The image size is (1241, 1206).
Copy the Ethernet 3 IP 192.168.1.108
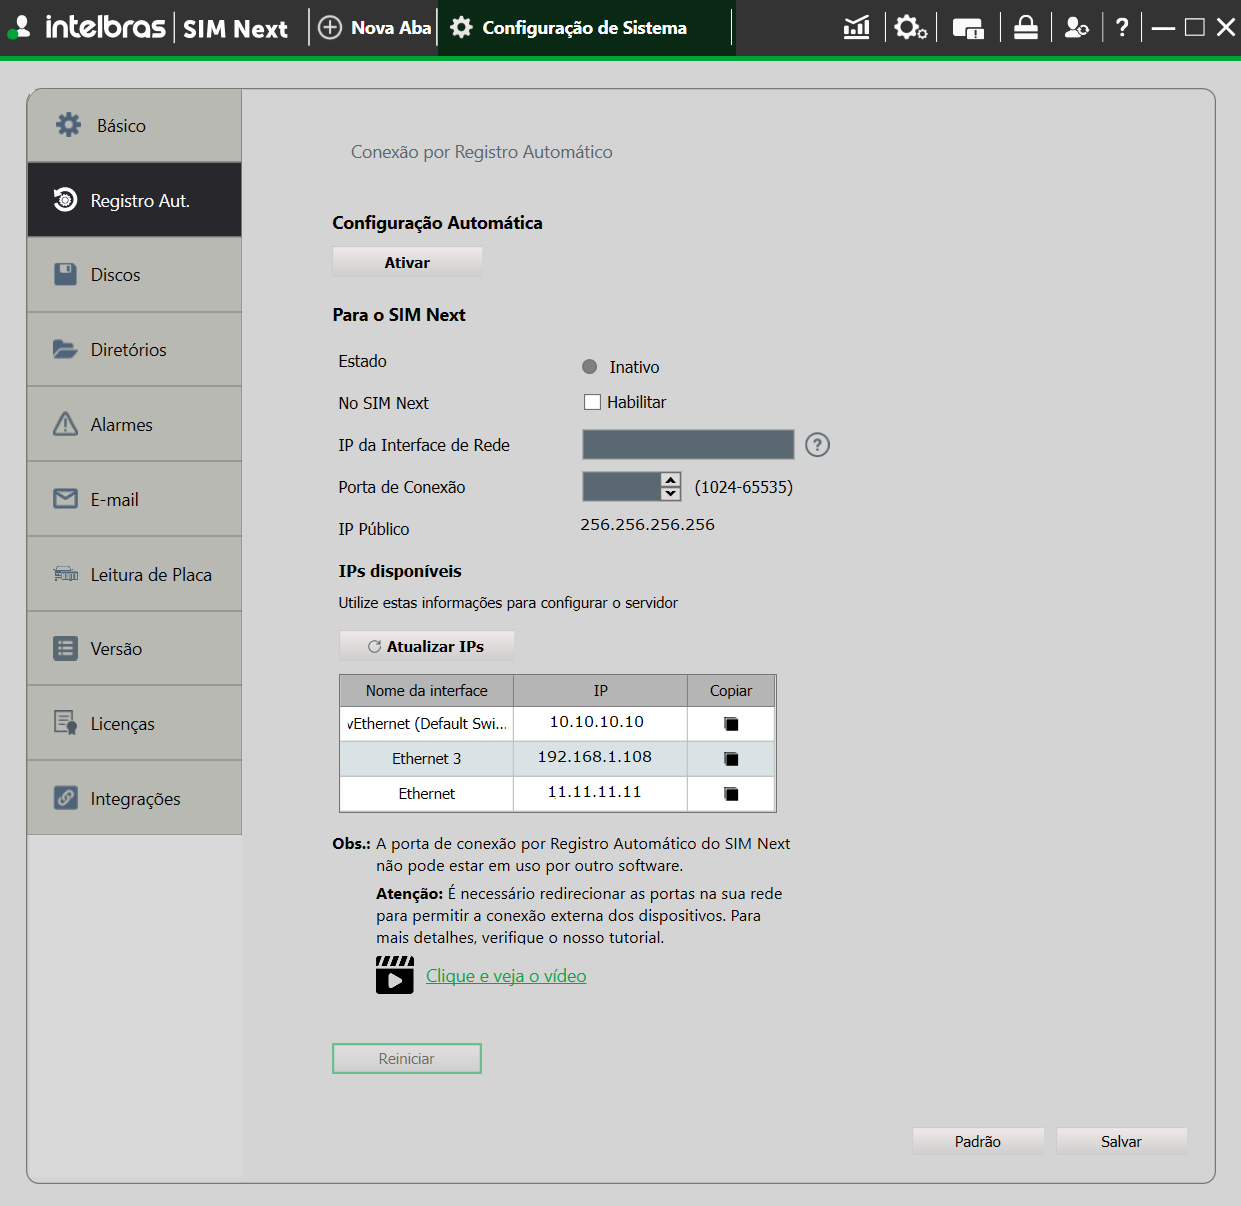coord(731,759)
